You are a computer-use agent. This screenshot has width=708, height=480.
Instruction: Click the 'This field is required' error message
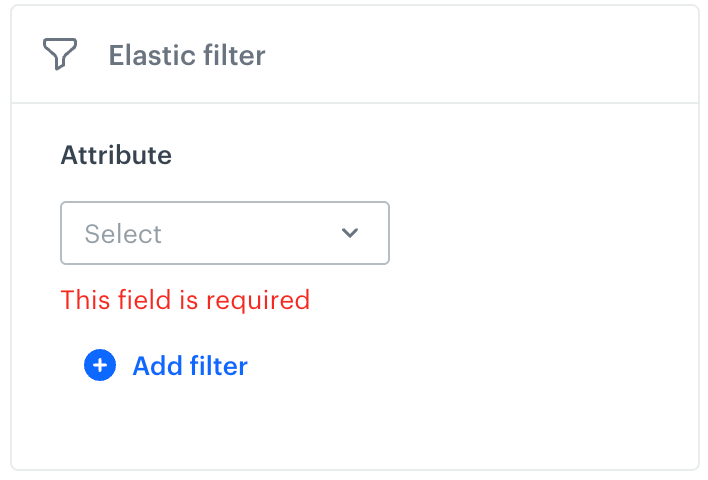(x=185, y=299)
